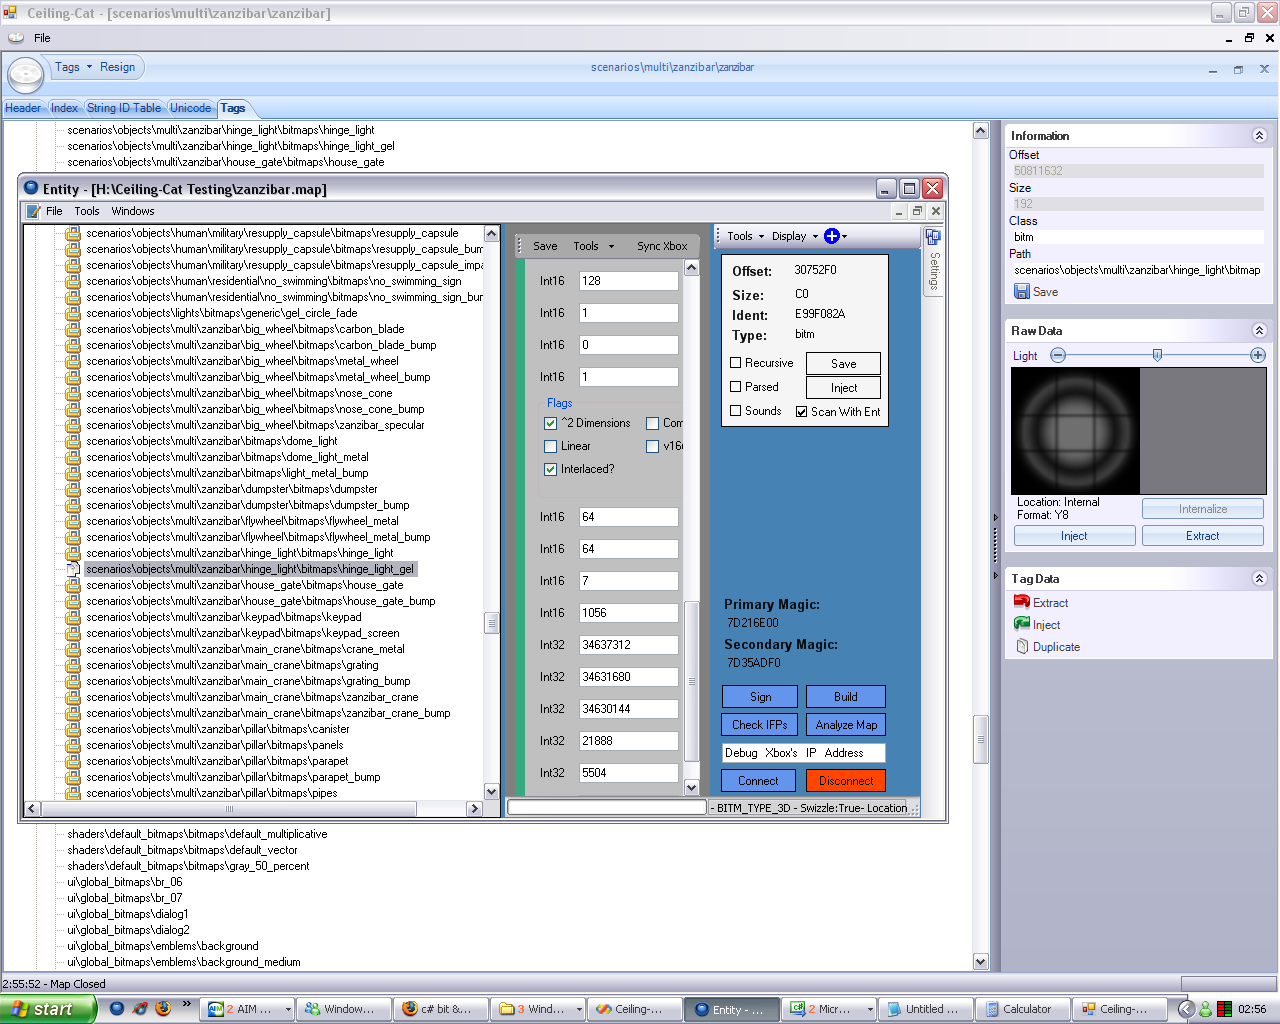Uncheck the Interlaced? flag
1280x1024 pixels.
550,469
